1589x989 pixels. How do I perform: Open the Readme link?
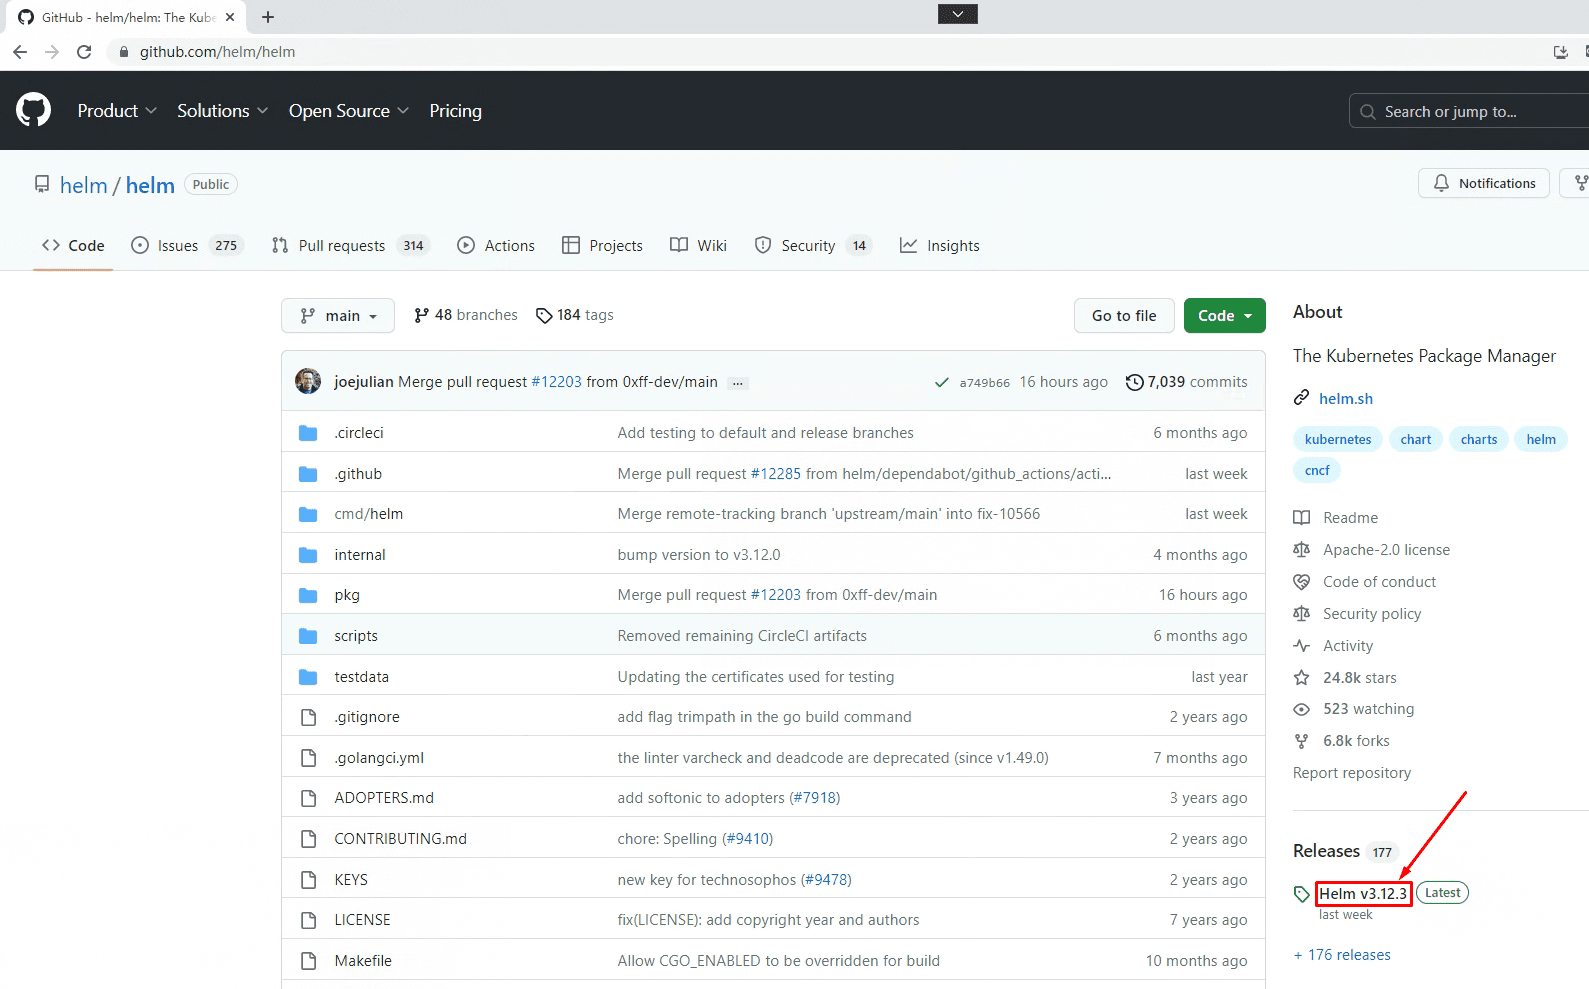click(1350, 518)
